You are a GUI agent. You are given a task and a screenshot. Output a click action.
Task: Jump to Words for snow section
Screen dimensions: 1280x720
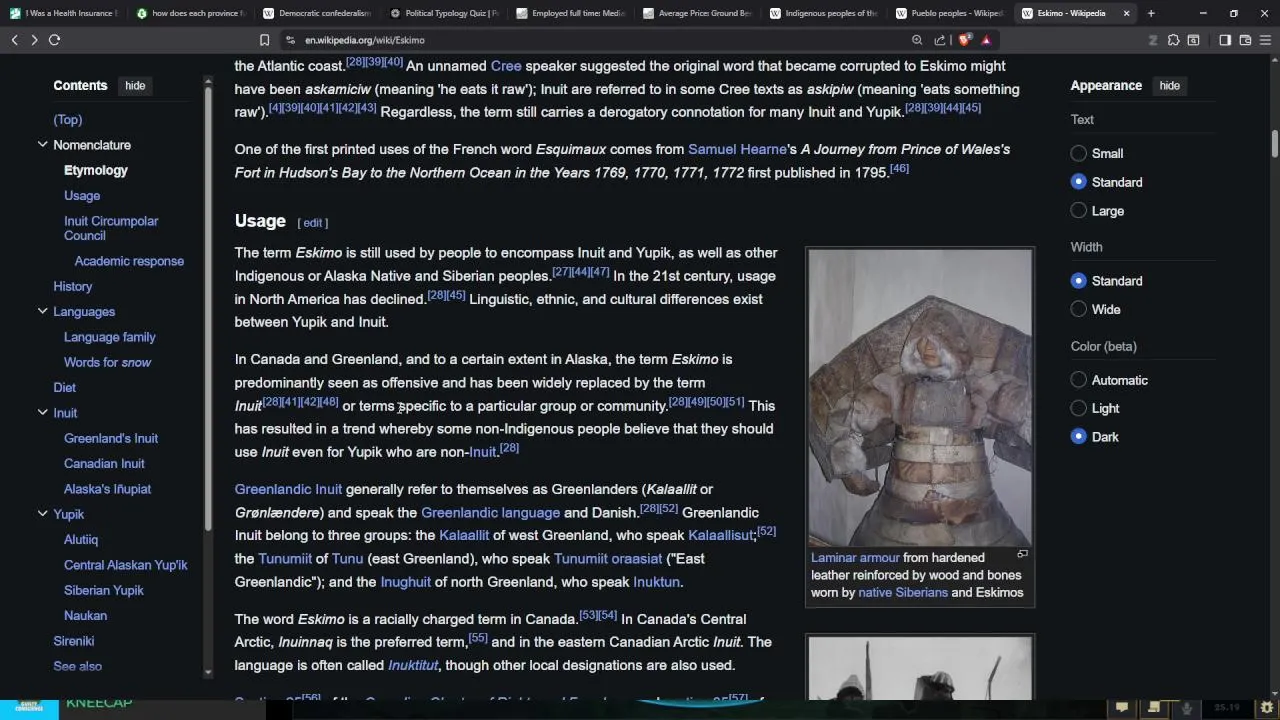coord(107,362)
